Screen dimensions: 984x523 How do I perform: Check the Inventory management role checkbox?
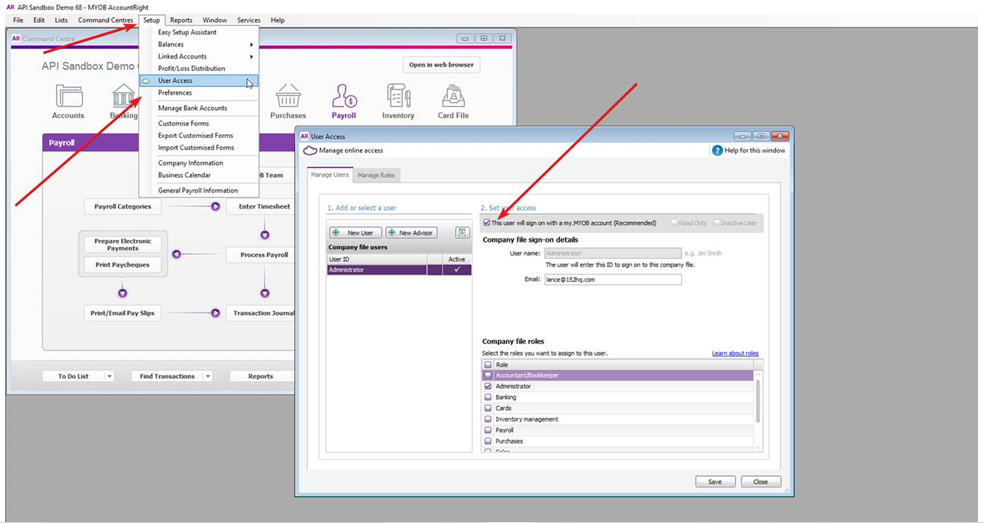(x=488, y=419)
